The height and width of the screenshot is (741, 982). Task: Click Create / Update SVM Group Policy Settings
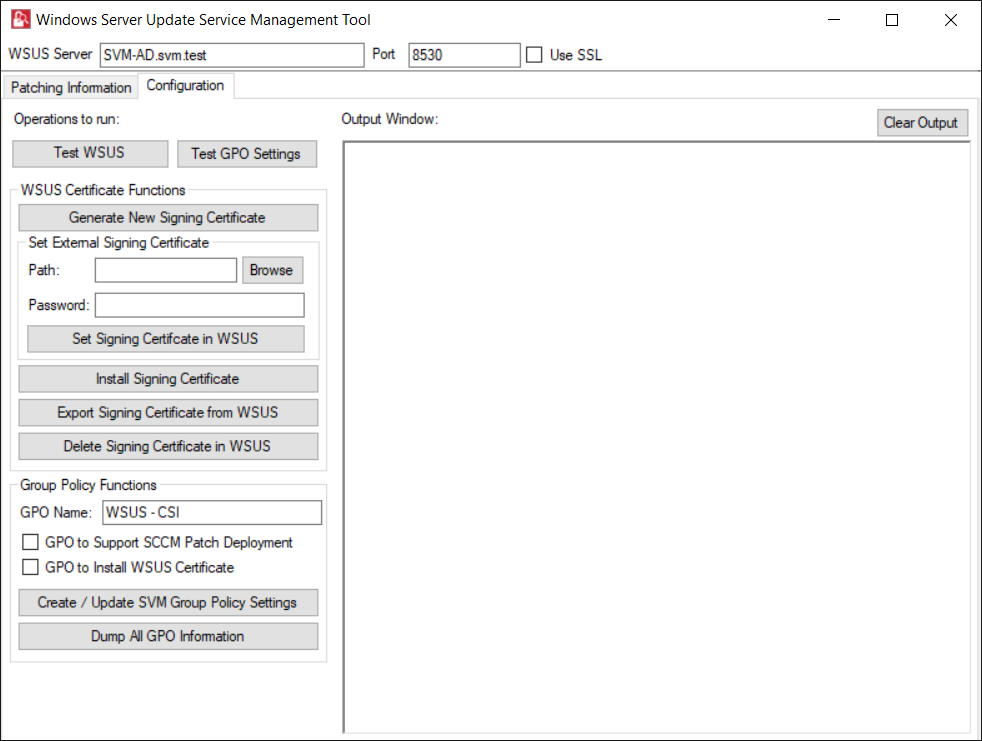tap(168, 603)
